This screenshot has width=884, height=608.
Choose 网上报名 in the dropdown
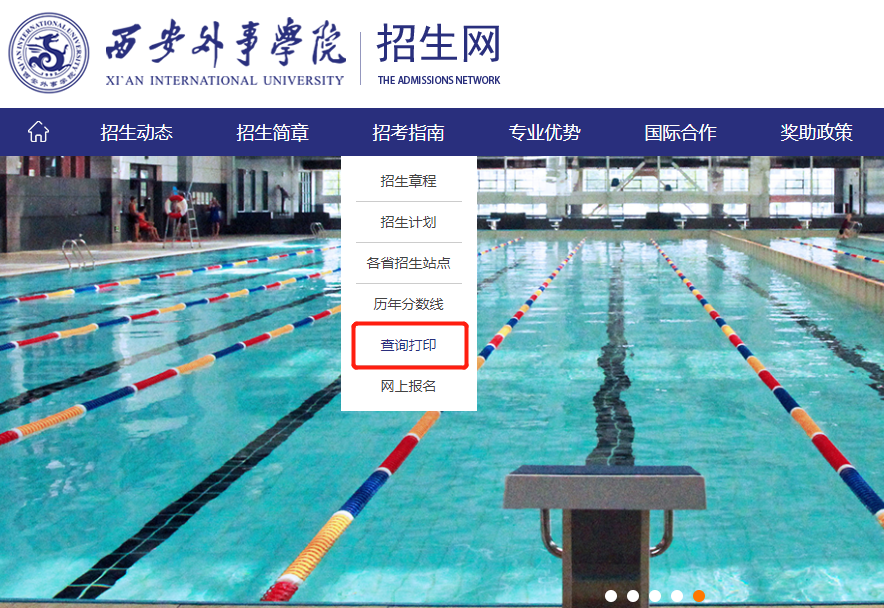click(409, 386)
